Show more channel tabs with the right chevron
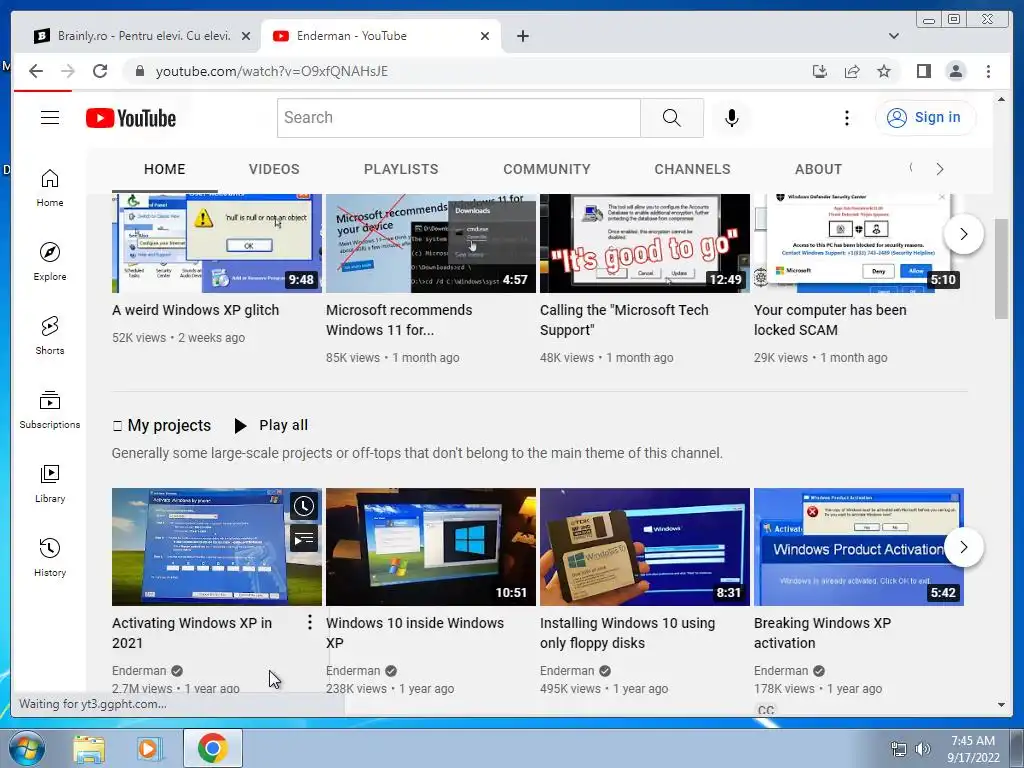 pos(939,169)
